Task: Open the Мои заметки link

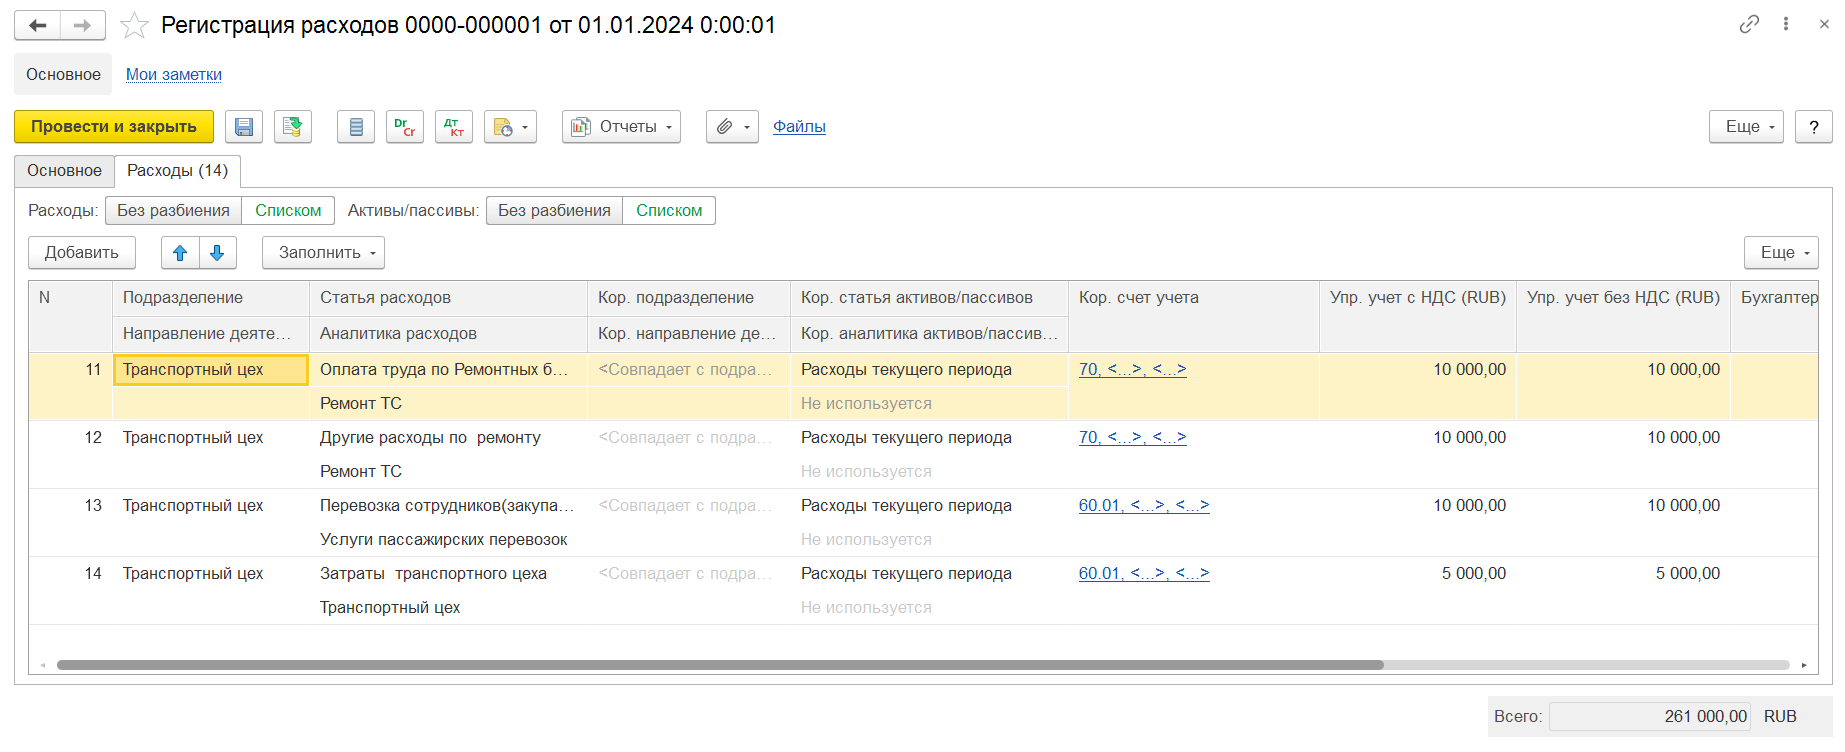Action: [174, 75]
